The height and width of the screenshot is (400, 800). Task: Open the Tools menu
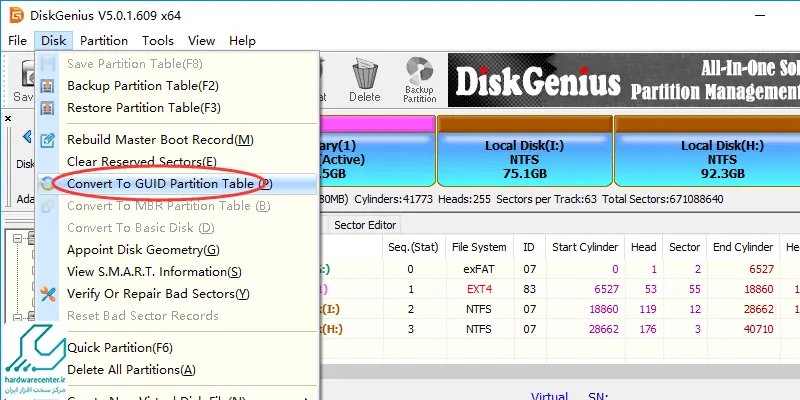coord(158,41)
